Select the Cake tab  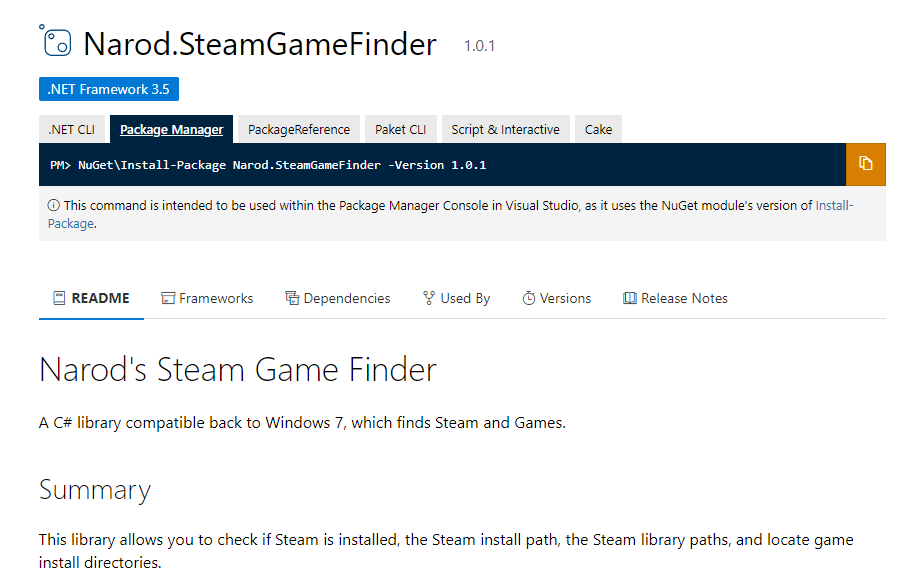click(598, 129)
